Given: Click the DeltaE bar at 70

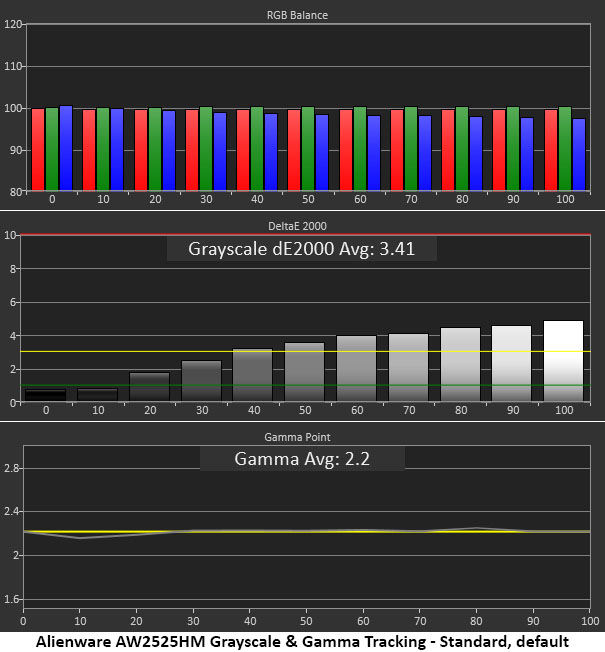Looking at the screenshot, I should pyautogui.click(x=408, y=368).
